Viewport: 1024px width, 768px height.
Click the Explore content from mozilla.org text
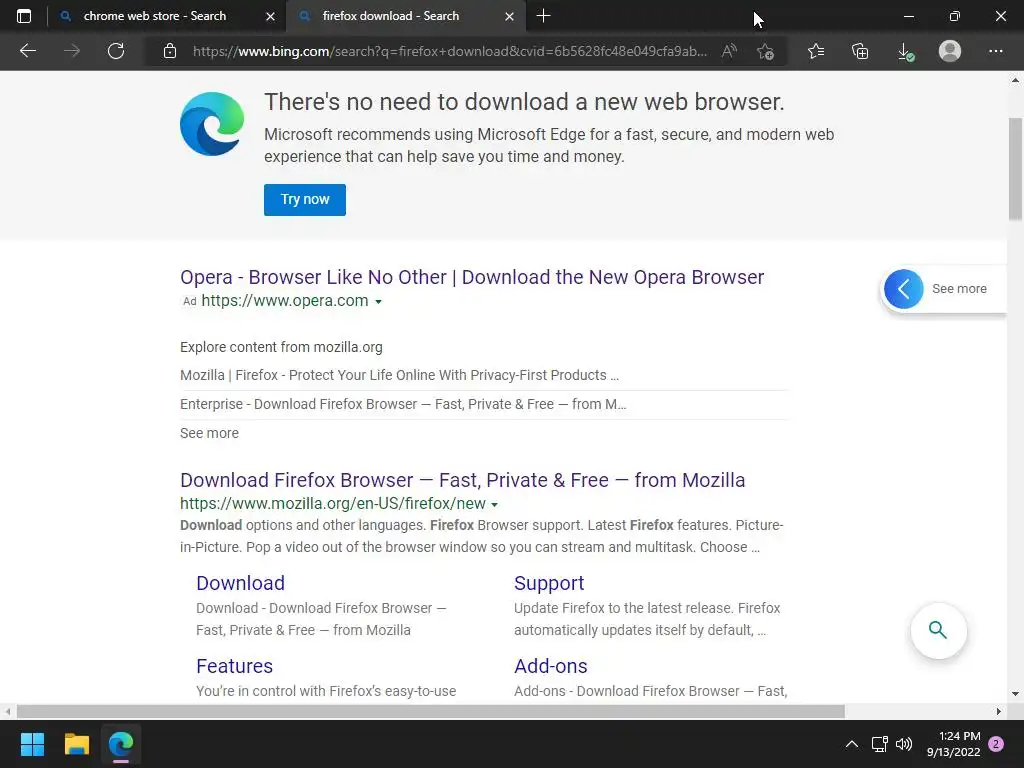[281, 347]
